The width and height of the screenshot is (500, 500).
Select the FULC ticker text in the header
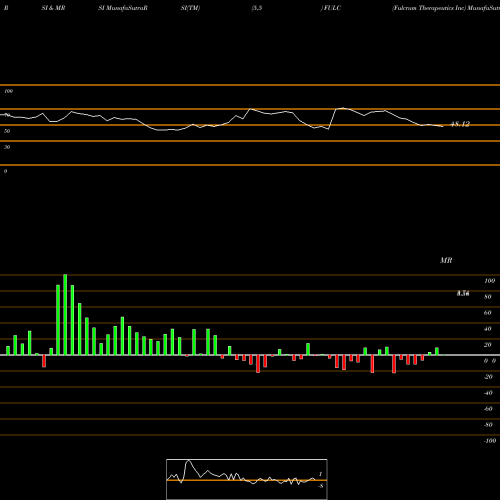pyautogui.click(x=332, y=8)
